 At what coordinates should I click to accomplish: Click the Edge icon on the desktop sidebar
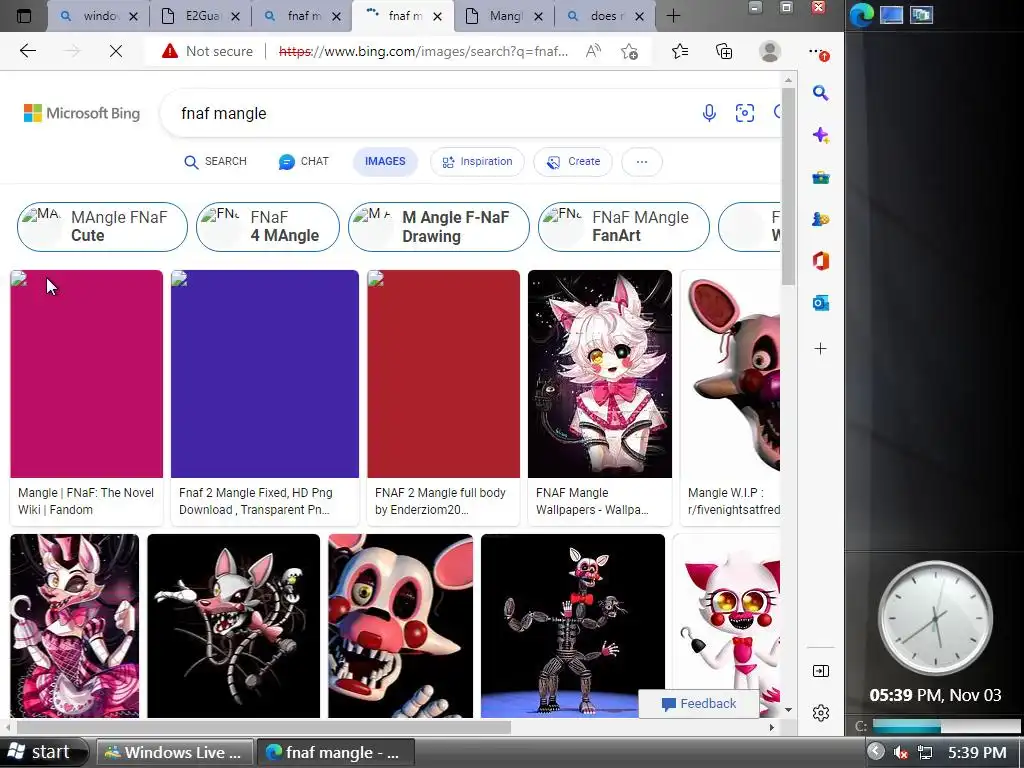[861, 15]
